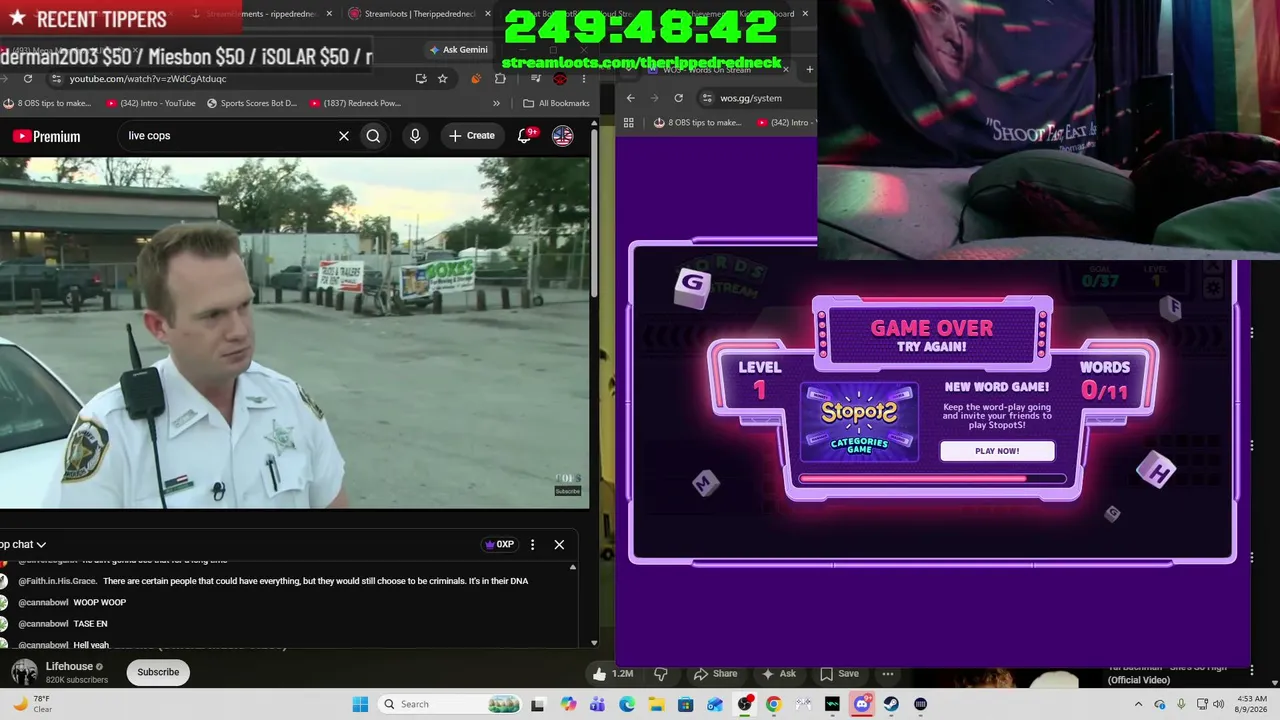Viewport: 1280px width, 720px height.
Task: Open the apps grid in WOS bookmarks bar
Action: pos(628,123)
